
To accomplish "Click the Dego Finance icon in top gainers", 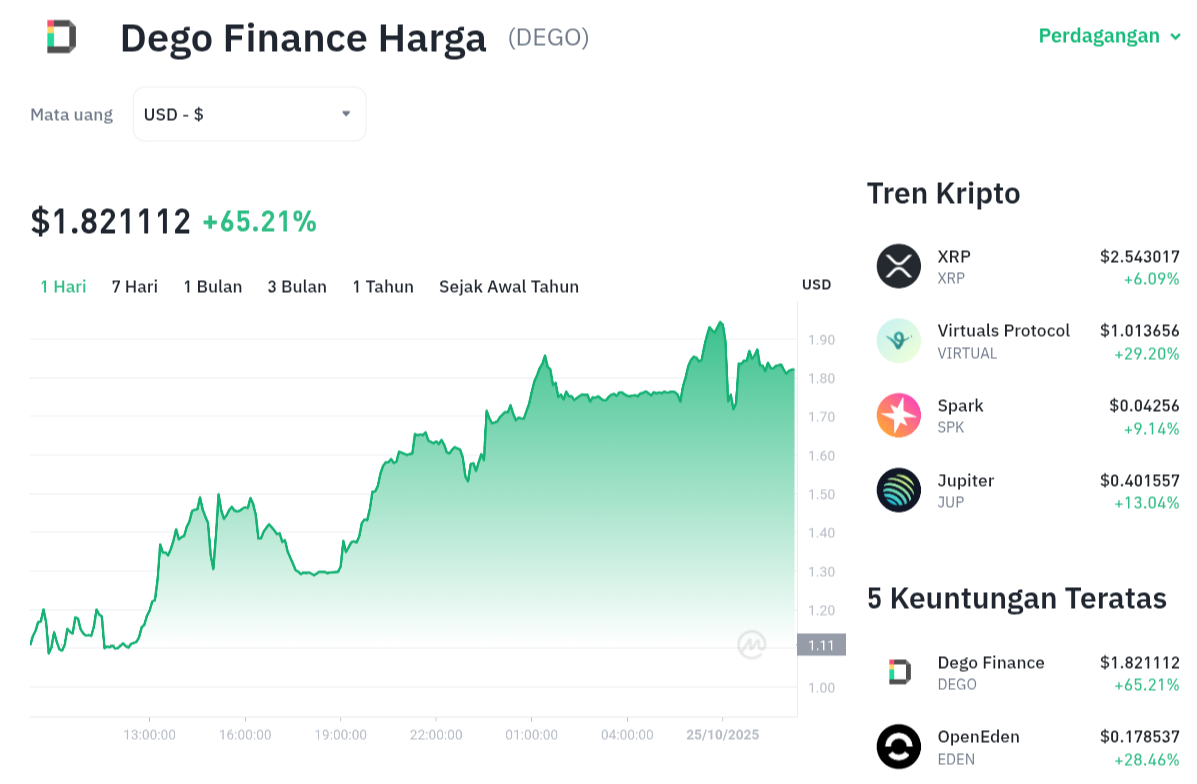I will click(x=899, y=672).
